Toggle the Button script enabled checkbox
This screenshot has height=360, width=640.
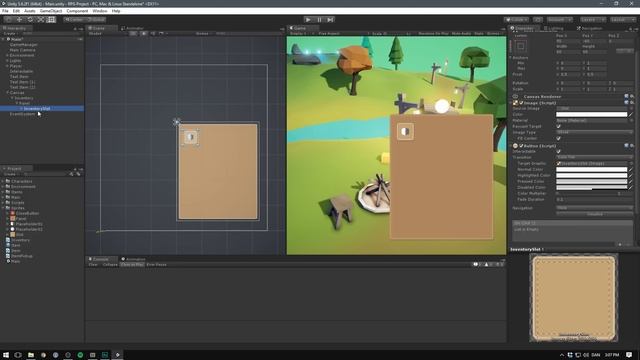pyautogui.click(x=521, y=146)
